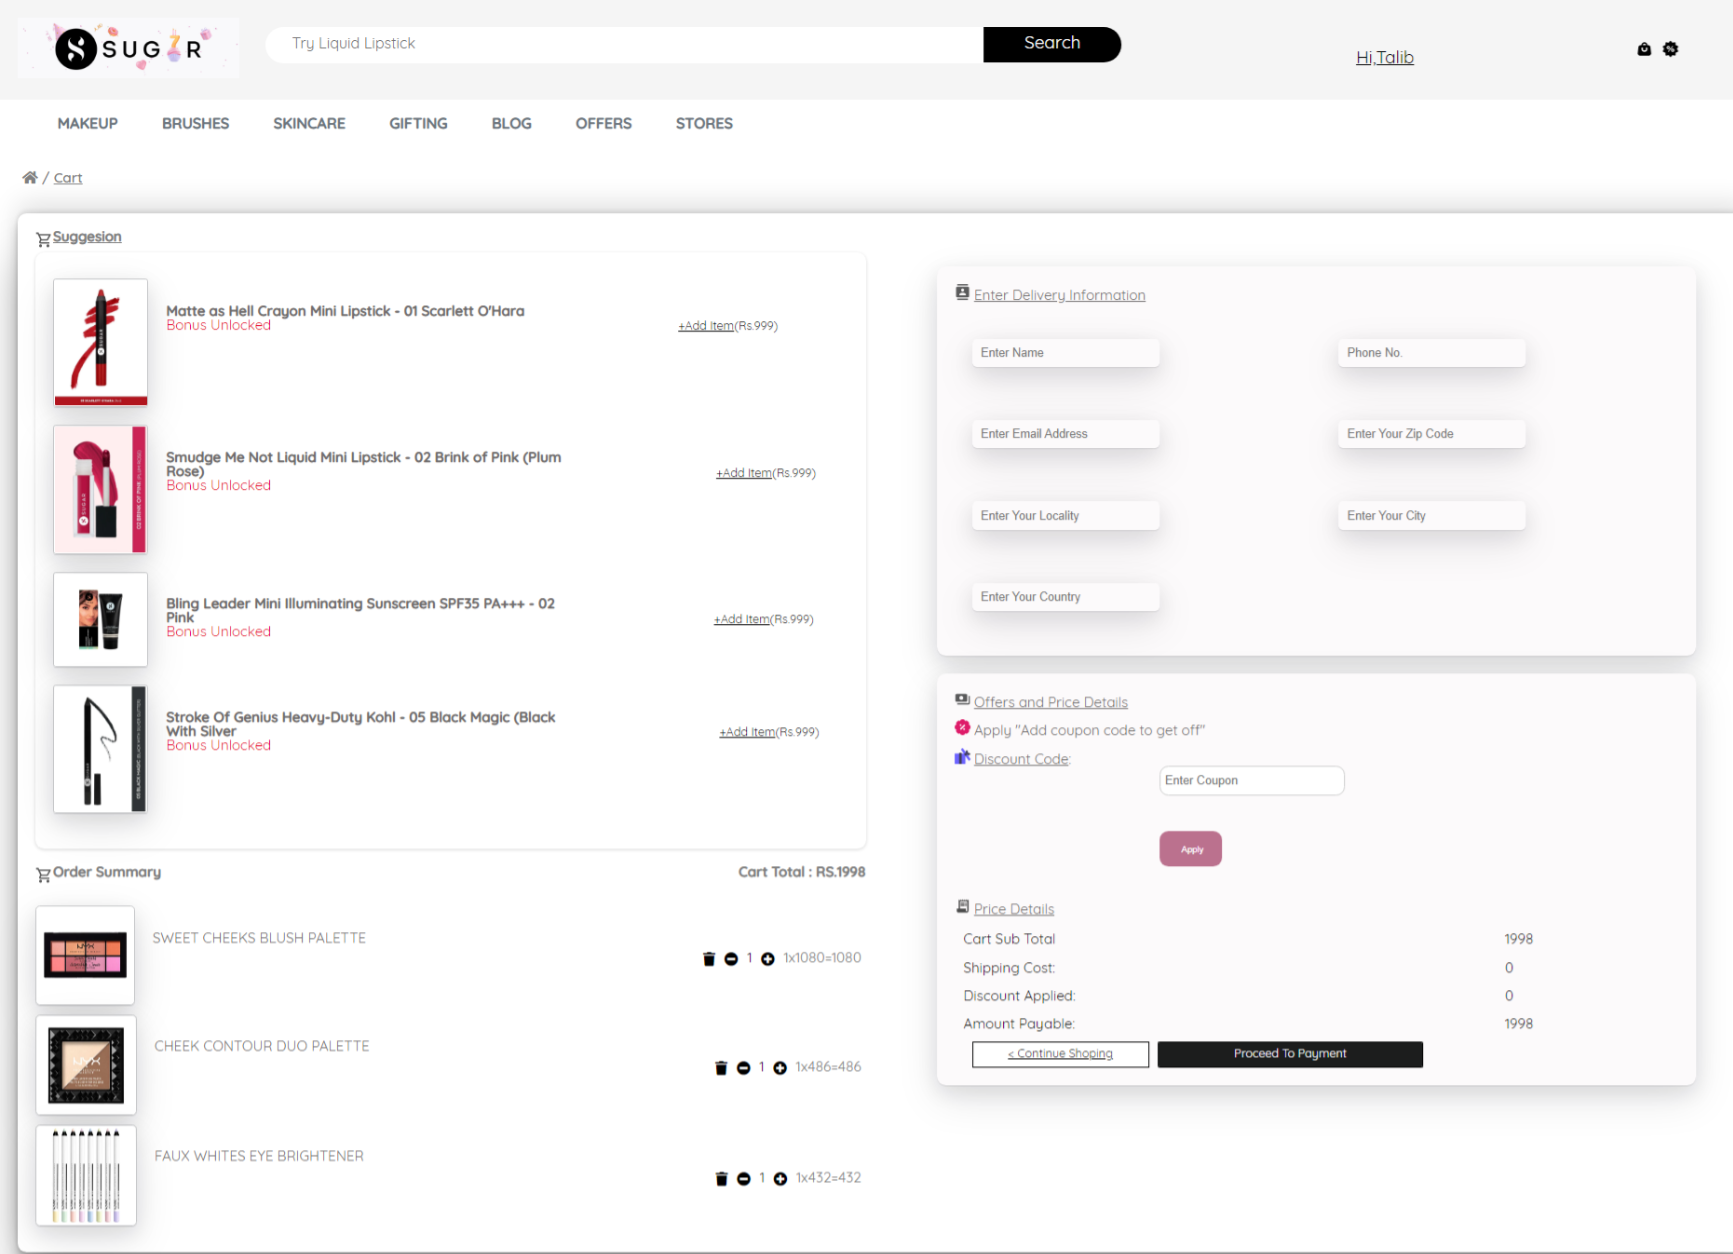Viewport: 1733px width, 1254px height.
Task: Focus the Enter Your Country field
Action: [x=1065, y=597]
